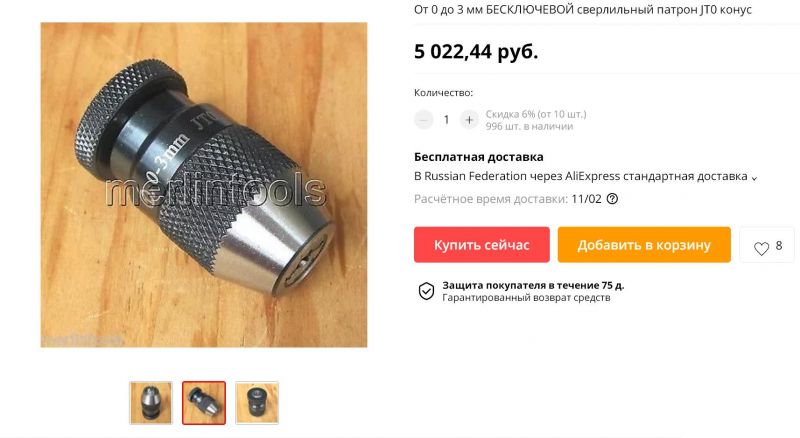Add item to wishlist via heart icon

pyautogui.click(x=761, y=249)
